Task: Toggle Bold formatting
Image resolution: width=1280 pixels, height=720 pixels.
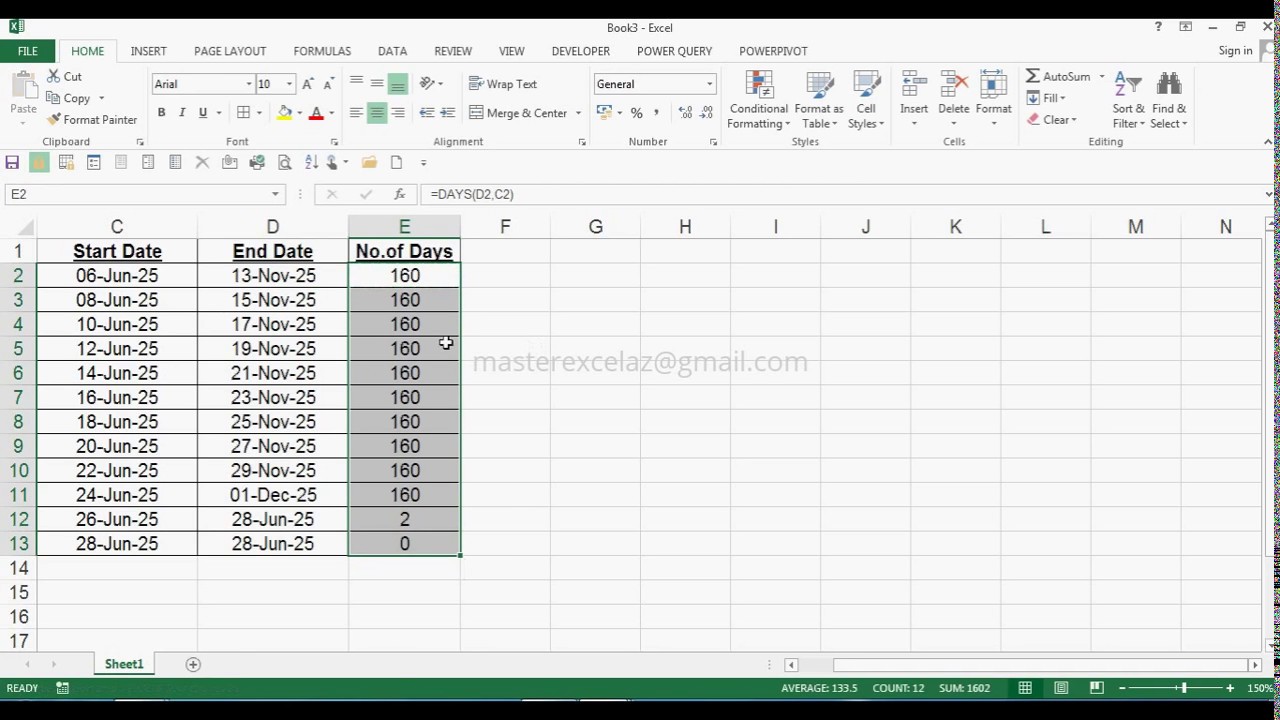Action: tap(161, 113)
